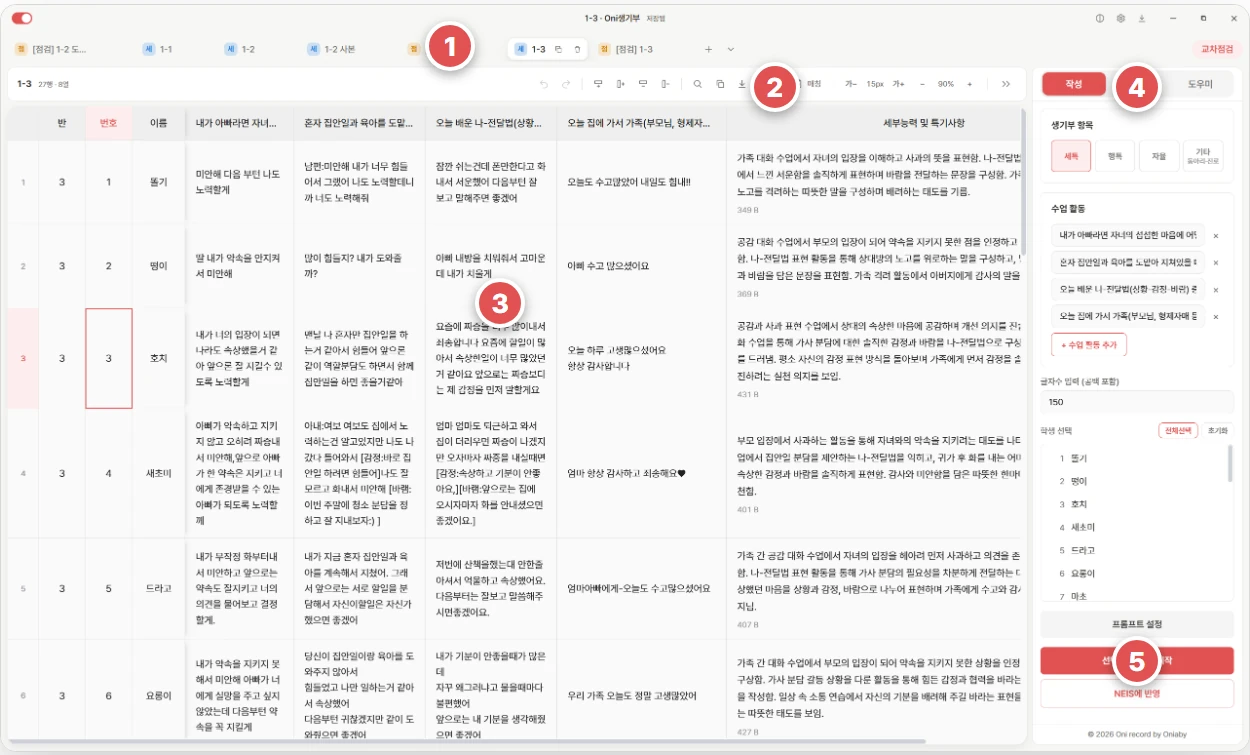Viewport: 1250px width, 755px height.
Task: Open the settings gear in the title bar
Action: (1121, 18)
